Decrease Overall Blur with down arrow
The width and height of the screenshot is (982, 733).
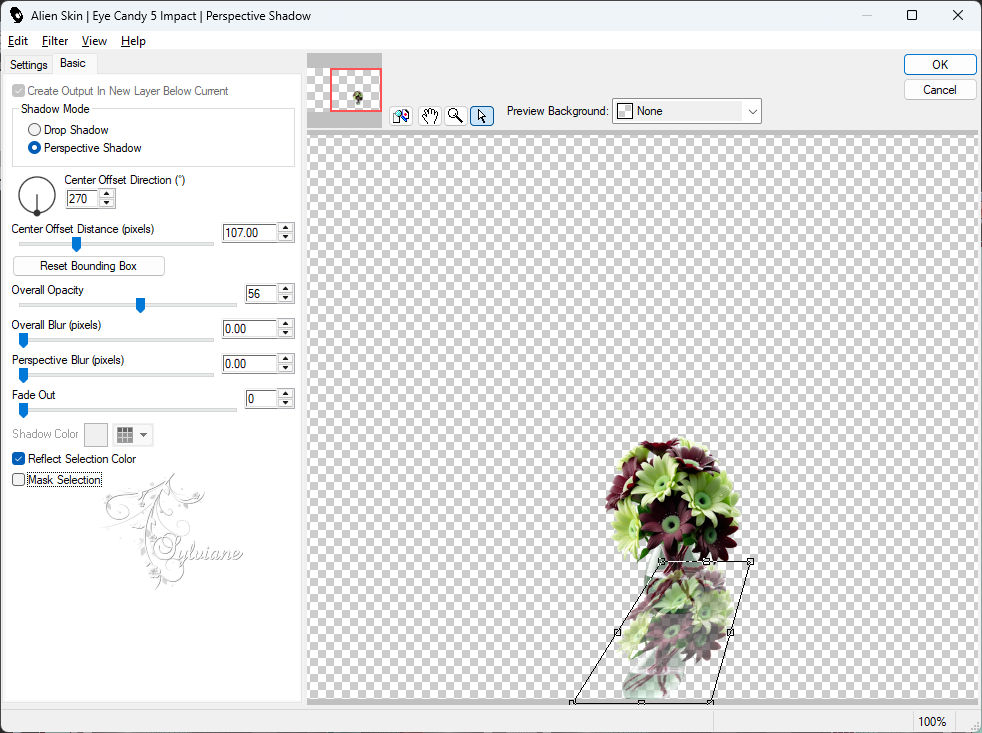coord(286,333)
